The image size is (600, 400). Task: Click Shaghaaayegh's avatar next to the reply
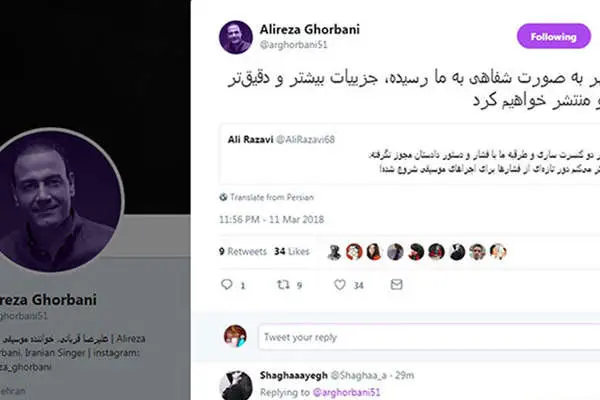[x=236, y=385]
